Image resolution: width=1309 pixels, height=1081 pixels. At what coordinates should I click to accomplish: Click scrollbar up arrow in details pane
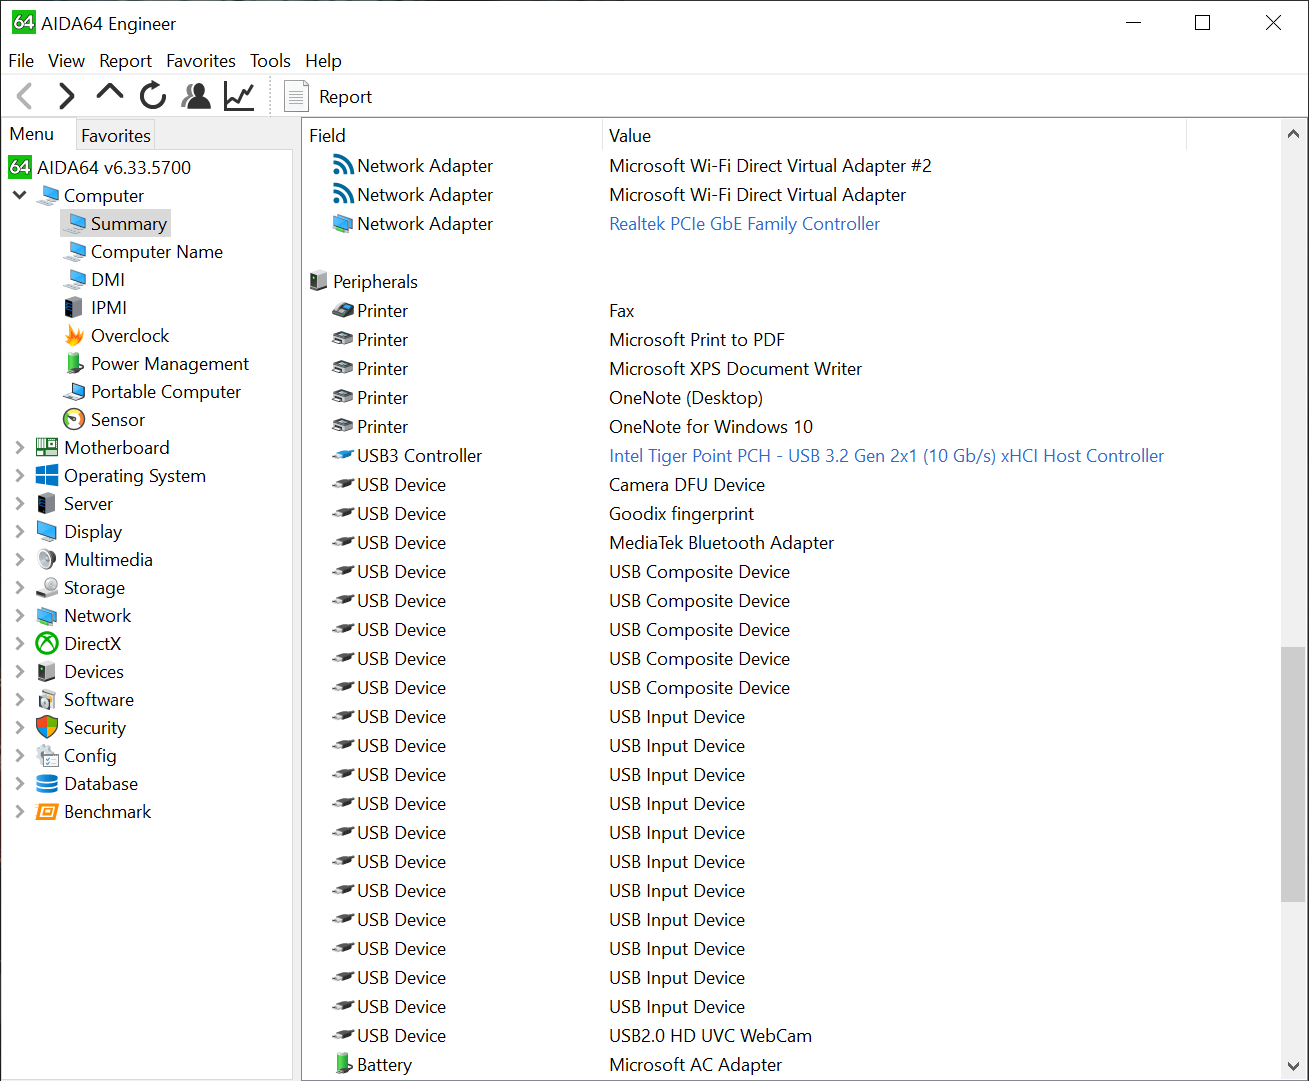(1293, 134)
